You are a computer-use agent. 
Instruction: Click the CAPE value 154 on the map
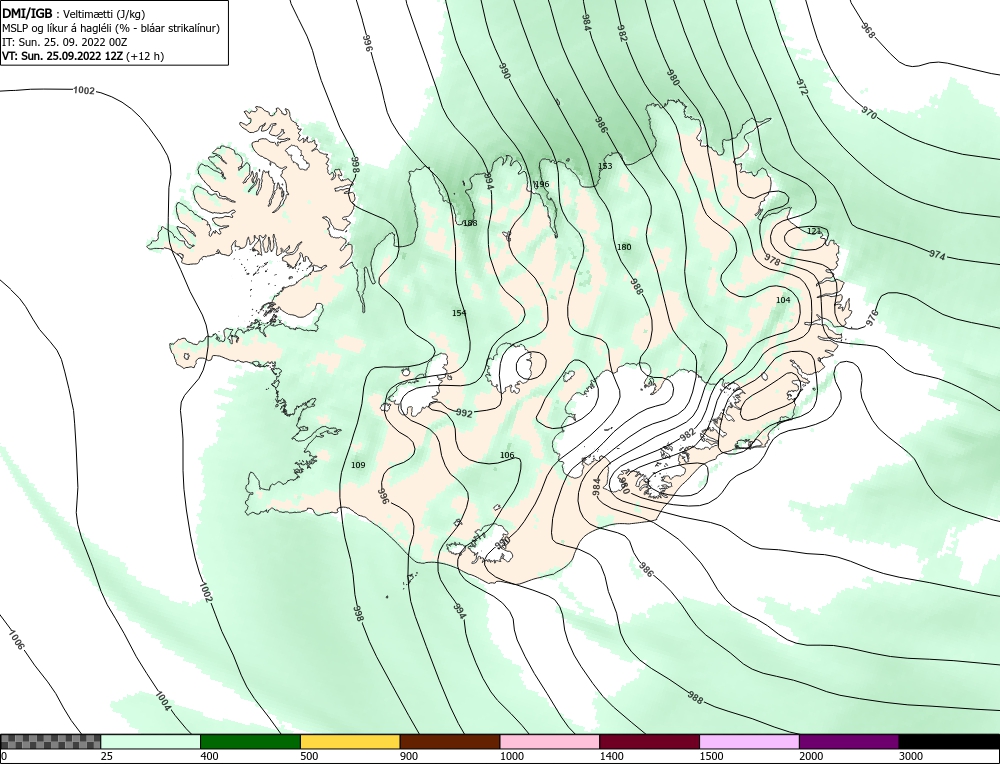tap(459, 312)
